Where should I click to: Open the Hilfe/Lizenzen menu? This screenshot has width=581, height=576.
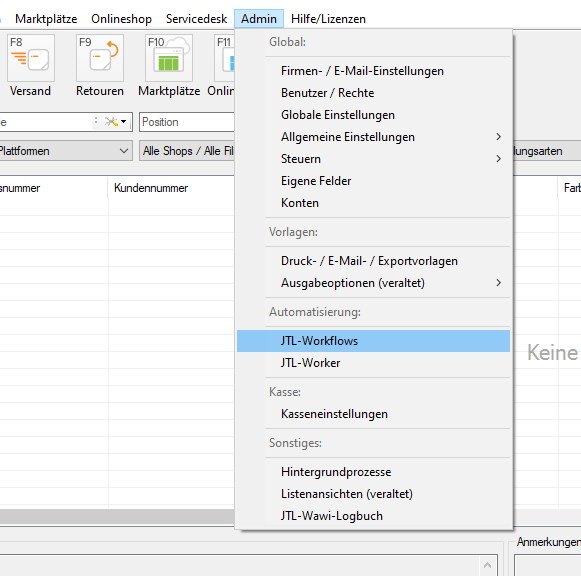click(328, 19)
